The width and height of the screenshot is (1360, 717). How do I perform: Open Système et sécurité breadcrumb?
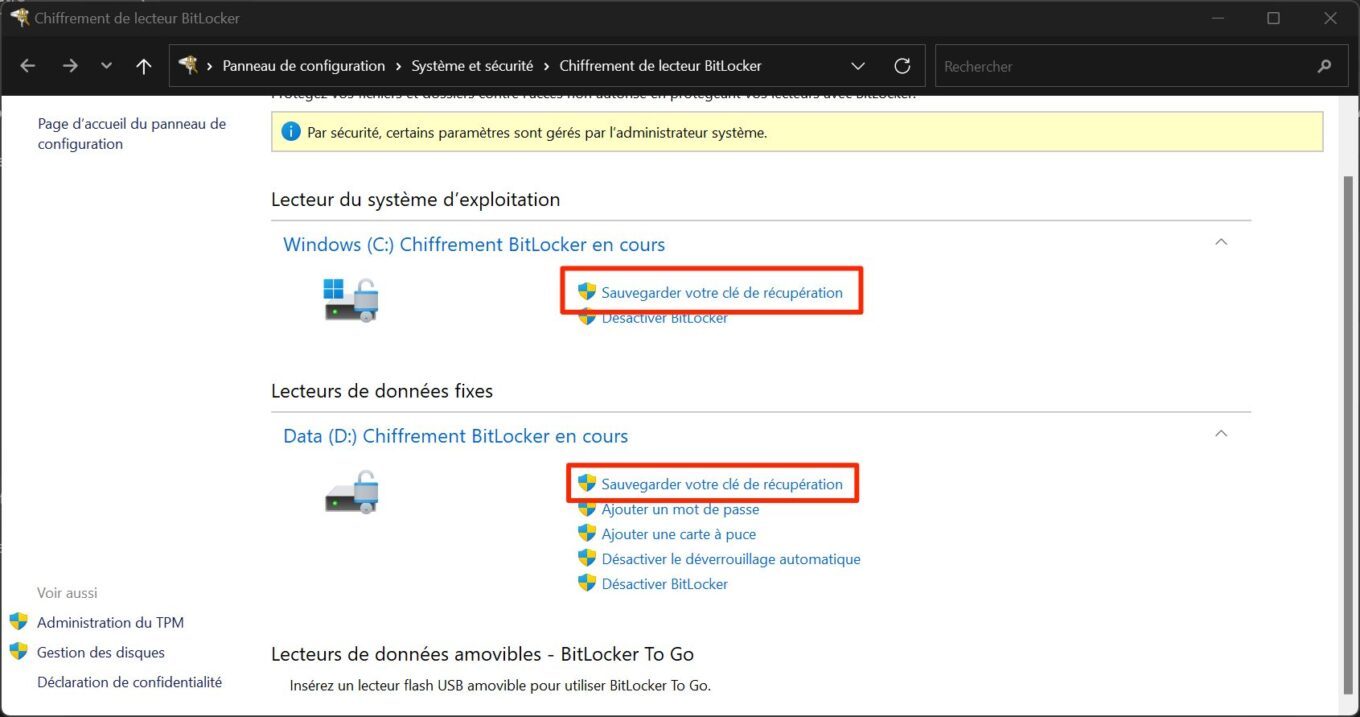tap(472, 66)
